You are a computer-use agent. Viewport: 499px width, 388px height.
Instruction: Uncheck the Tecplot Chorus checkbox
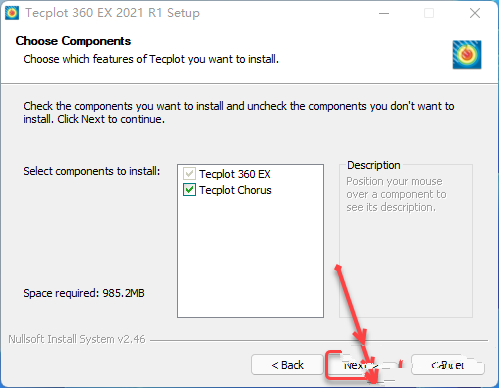(189, 190)
